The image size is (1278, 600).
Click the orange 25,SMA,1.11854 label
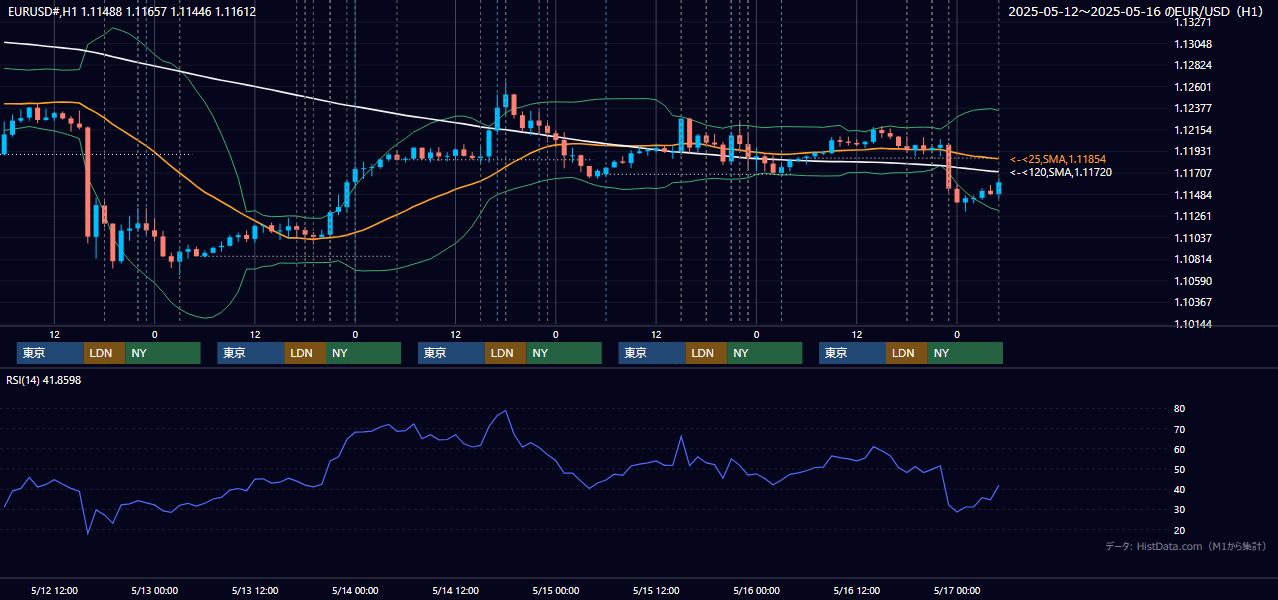point(1058,159)
